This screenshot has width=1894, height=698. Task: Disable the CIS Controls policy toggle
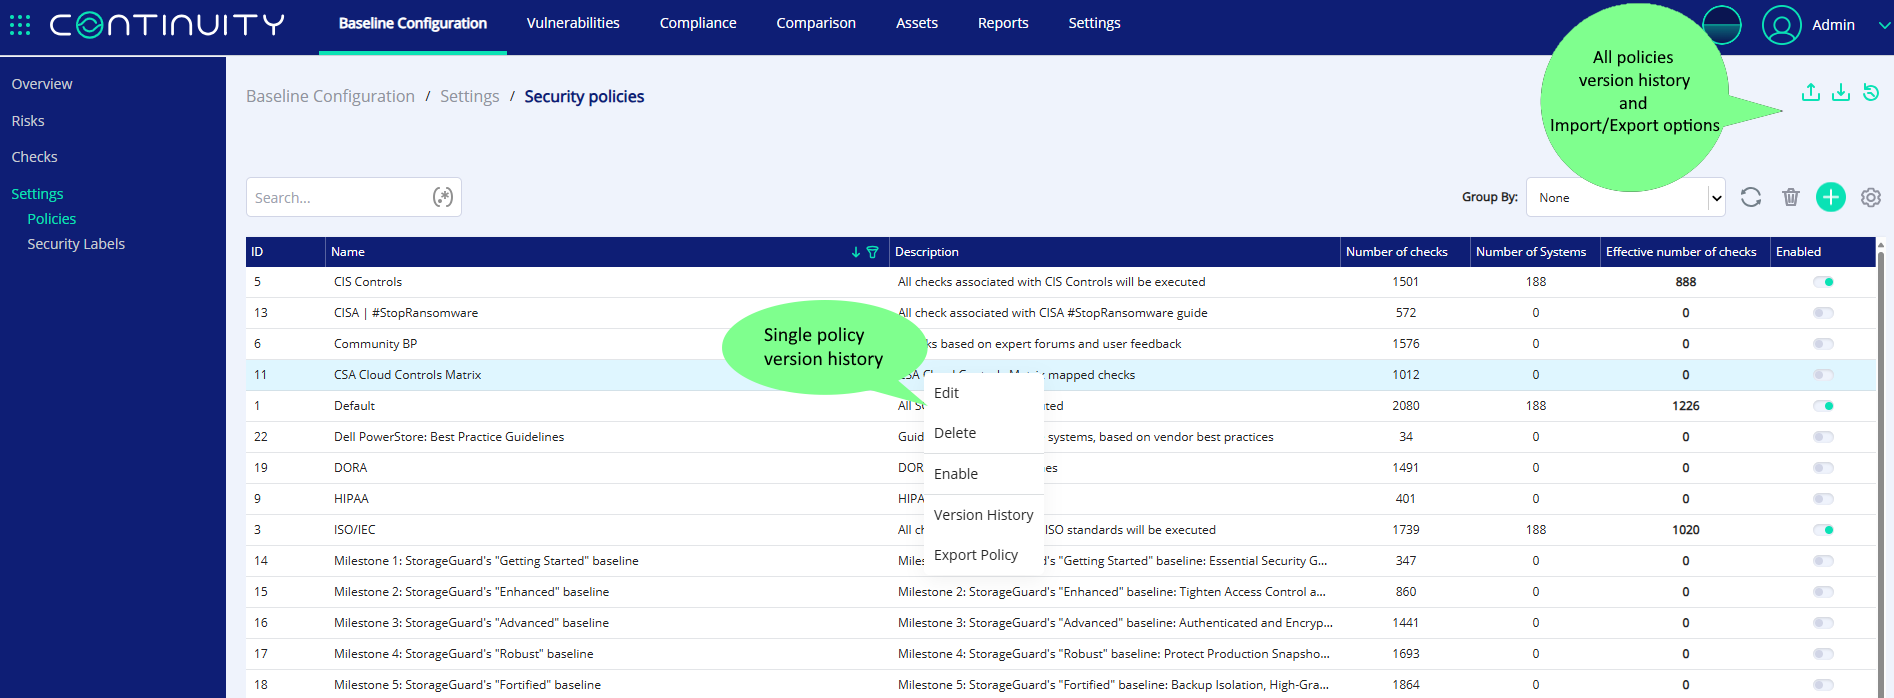[1823, 282]
